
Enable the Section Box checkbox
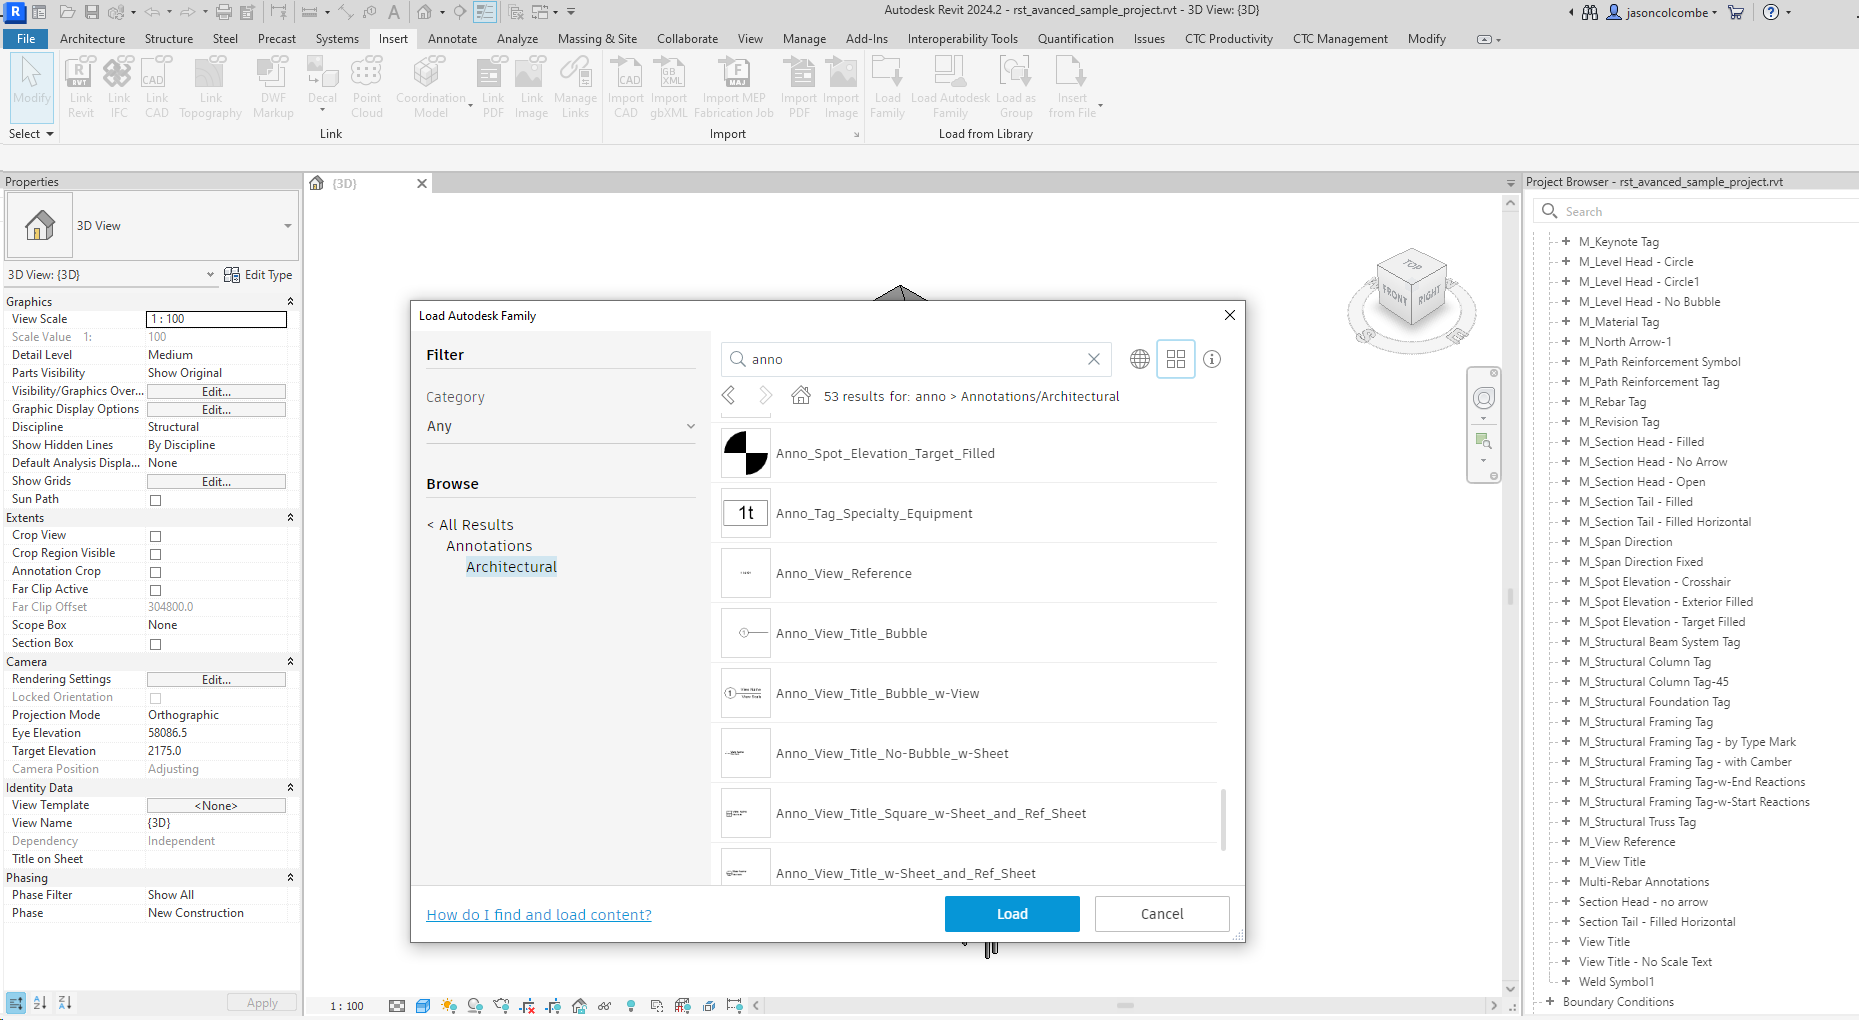tap(155, 644)
